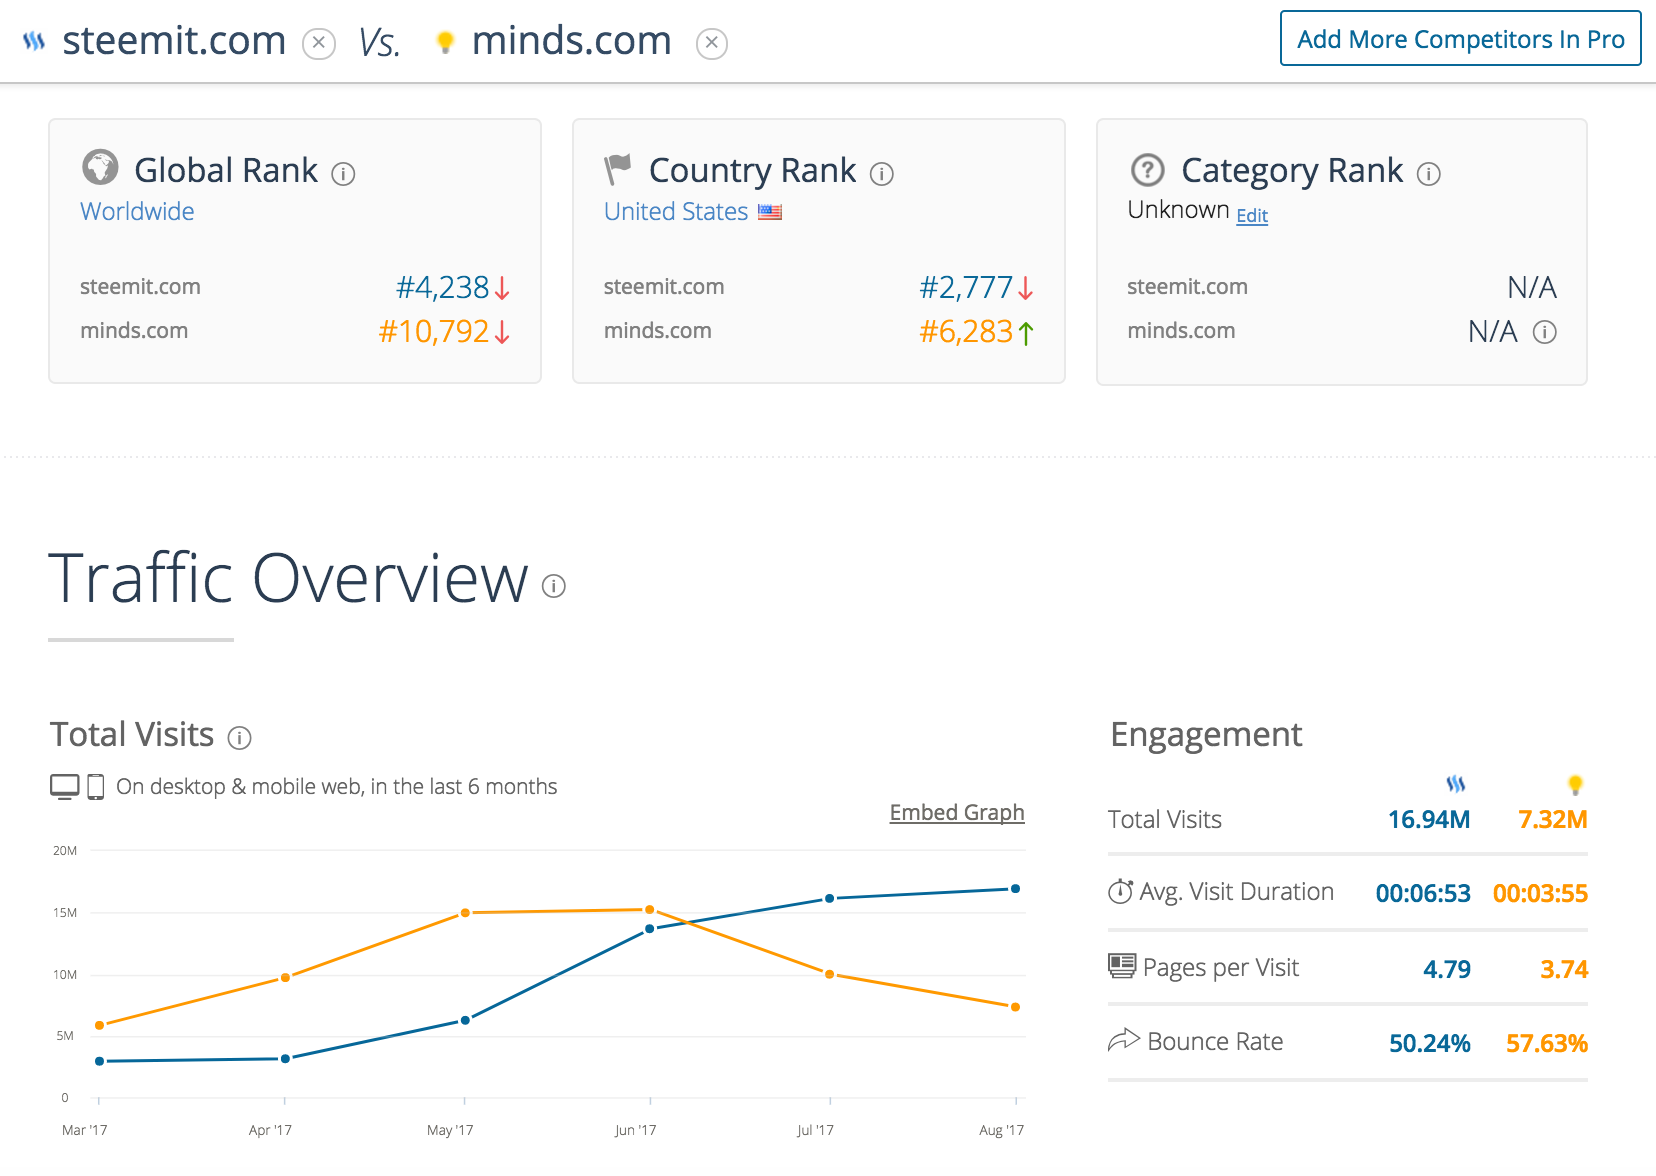Select steemit May '17 data point
Screen dimensions: 1656x1176
coord(465,1020)
